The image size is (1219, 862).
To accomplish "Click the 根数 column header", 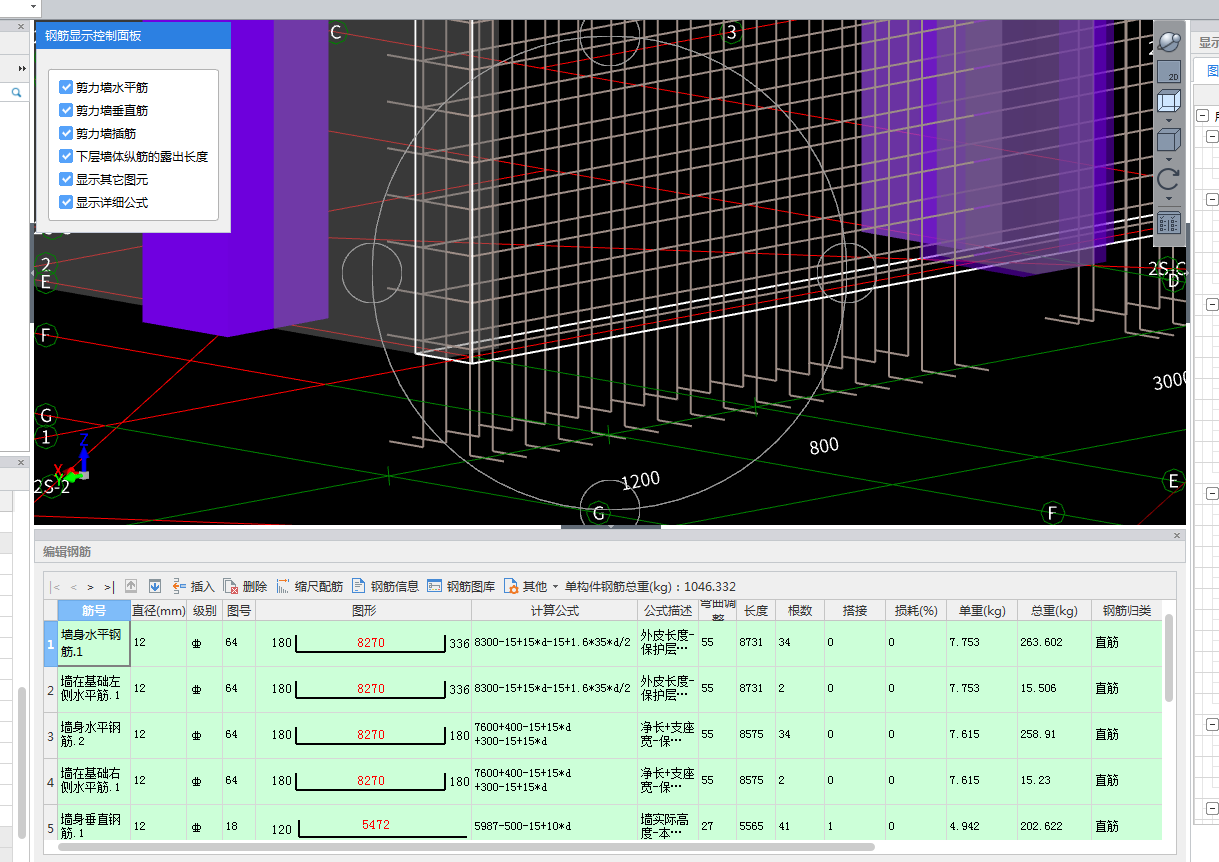I will [x=800, y=610].
